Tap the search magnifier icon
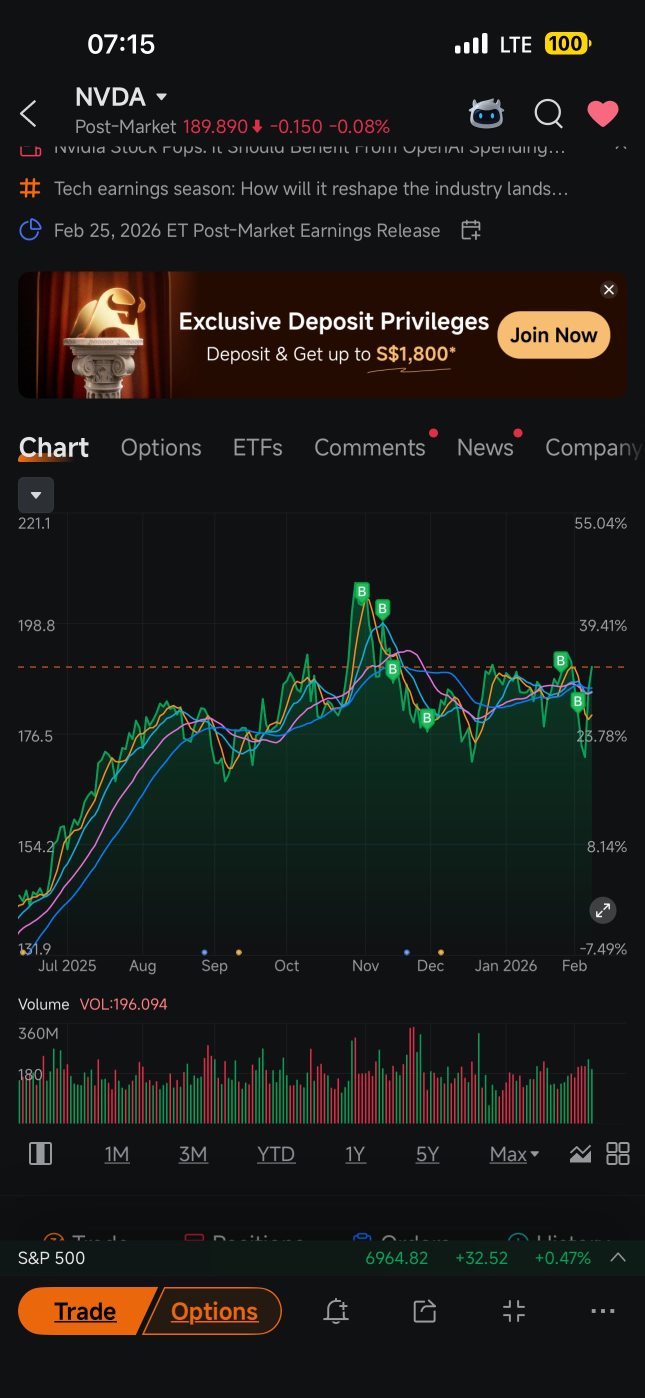 (548, 114)
